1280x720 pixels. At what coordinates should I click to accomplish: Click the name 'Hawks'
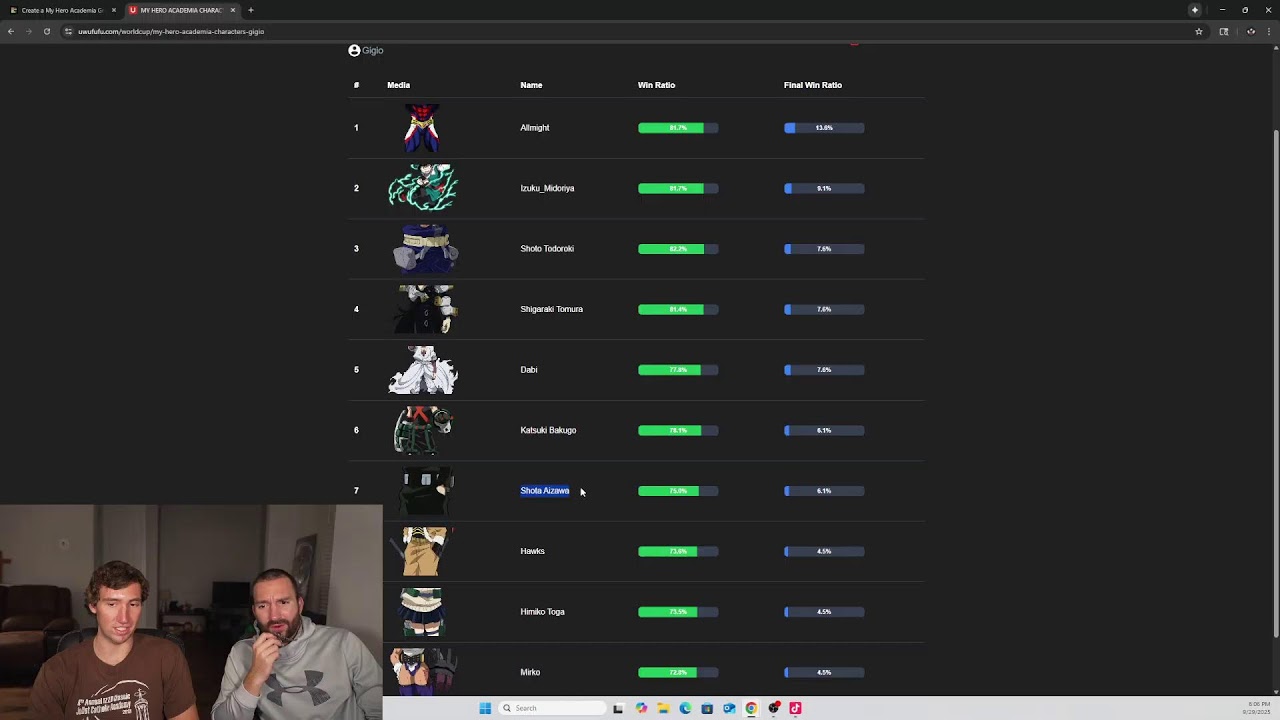point(532,551)
